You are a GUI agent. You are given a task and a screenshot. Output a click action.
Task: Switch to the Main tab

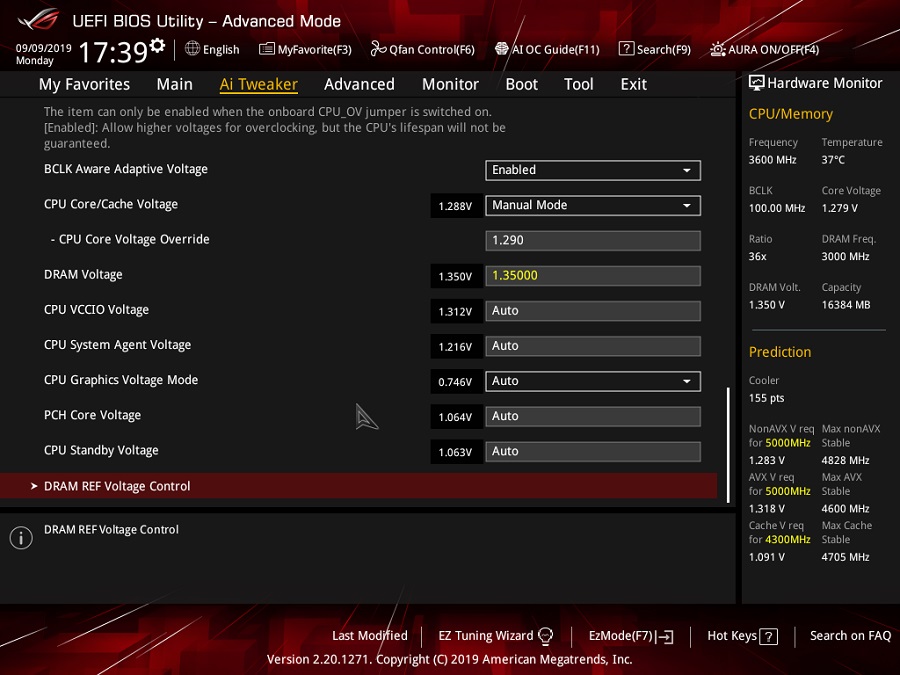point(174,84)
